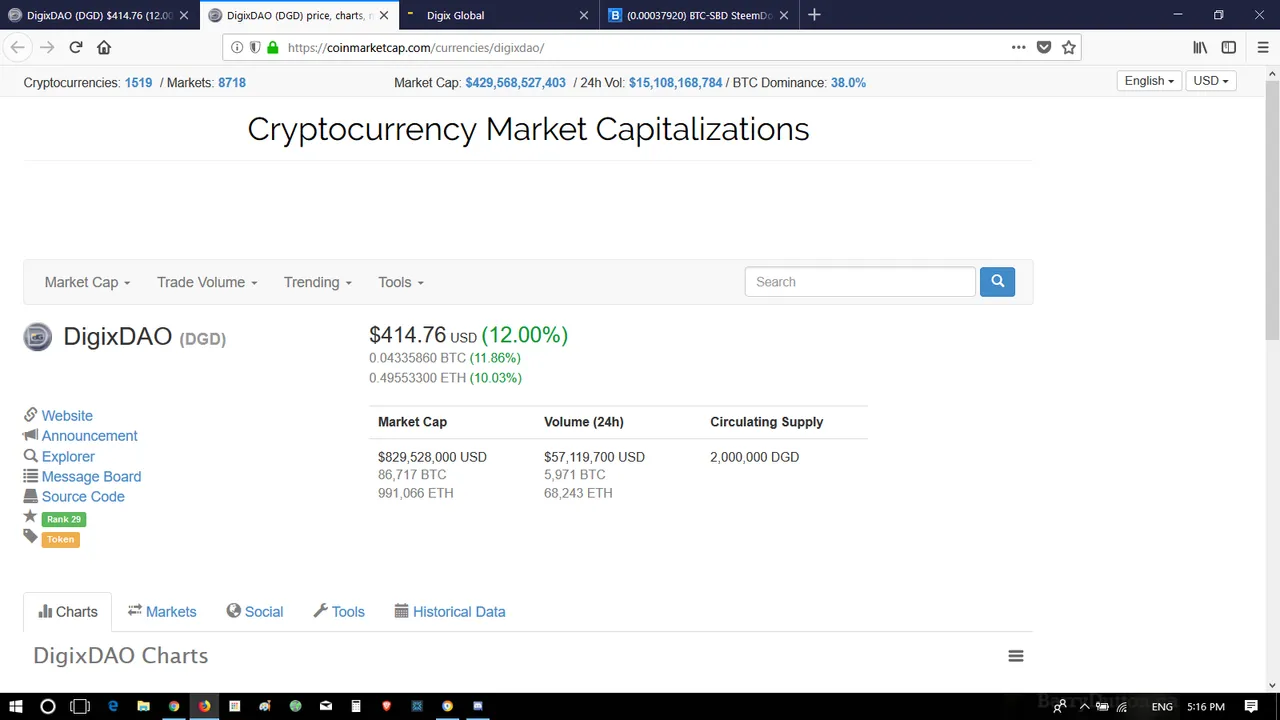
Task: Select the Markets tab
Action: [x=162, y=612]
